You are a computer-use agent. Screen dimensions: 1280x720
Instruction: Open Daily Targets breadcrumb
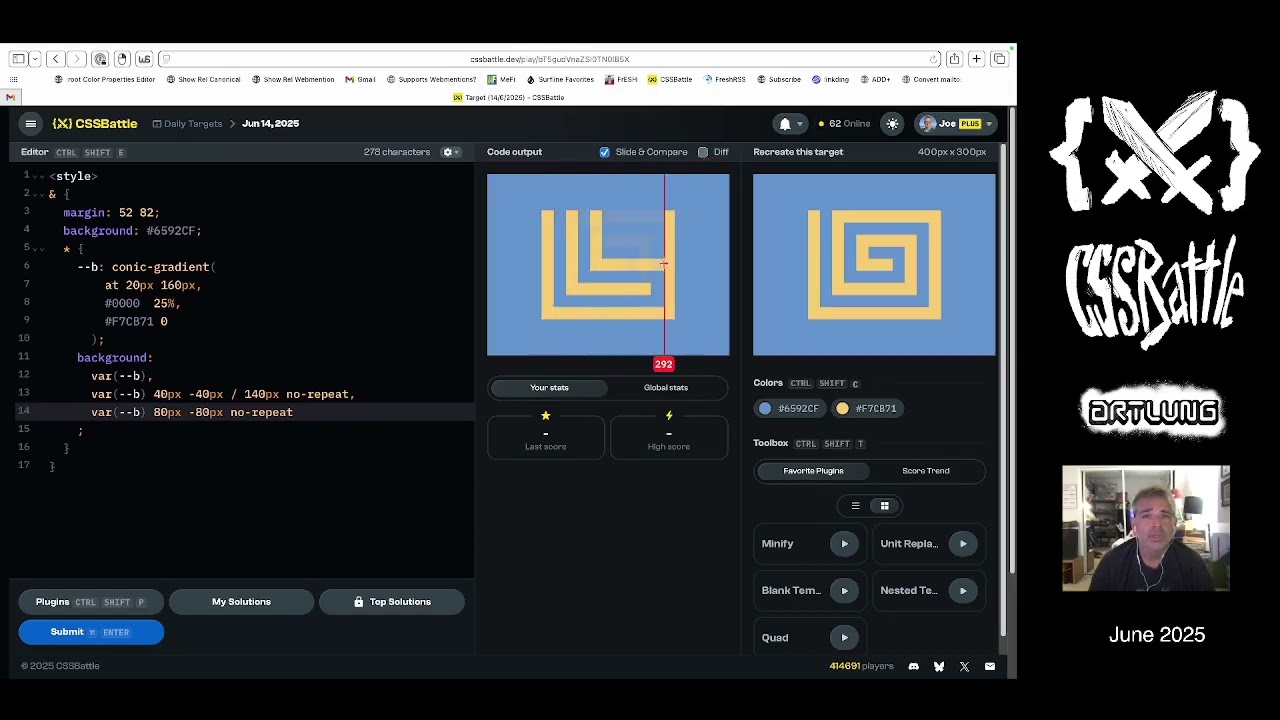click(x=187, y=124)
